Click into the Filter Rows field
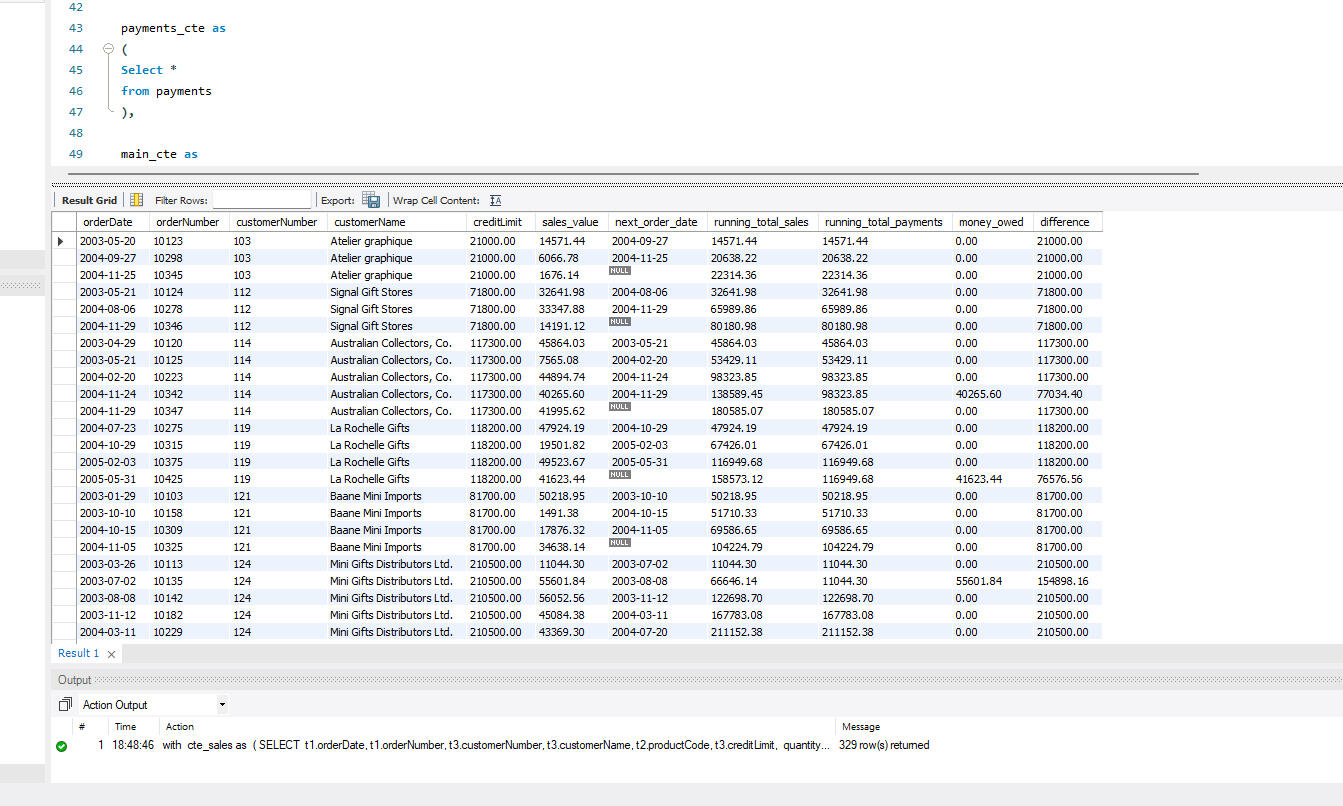1343x806 pixels. pyautogui.click(x=262, y=200)
